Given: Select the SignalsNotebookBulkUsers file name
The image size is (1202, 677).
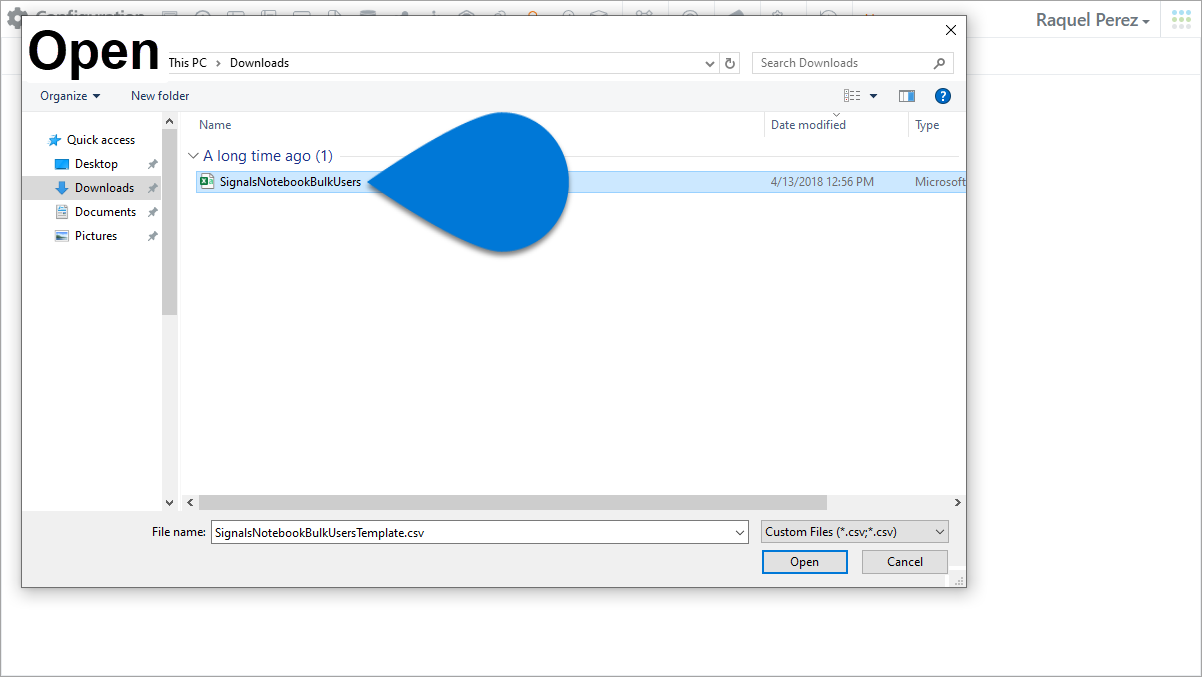Looking at the screenshot, I should pos(290,182).
